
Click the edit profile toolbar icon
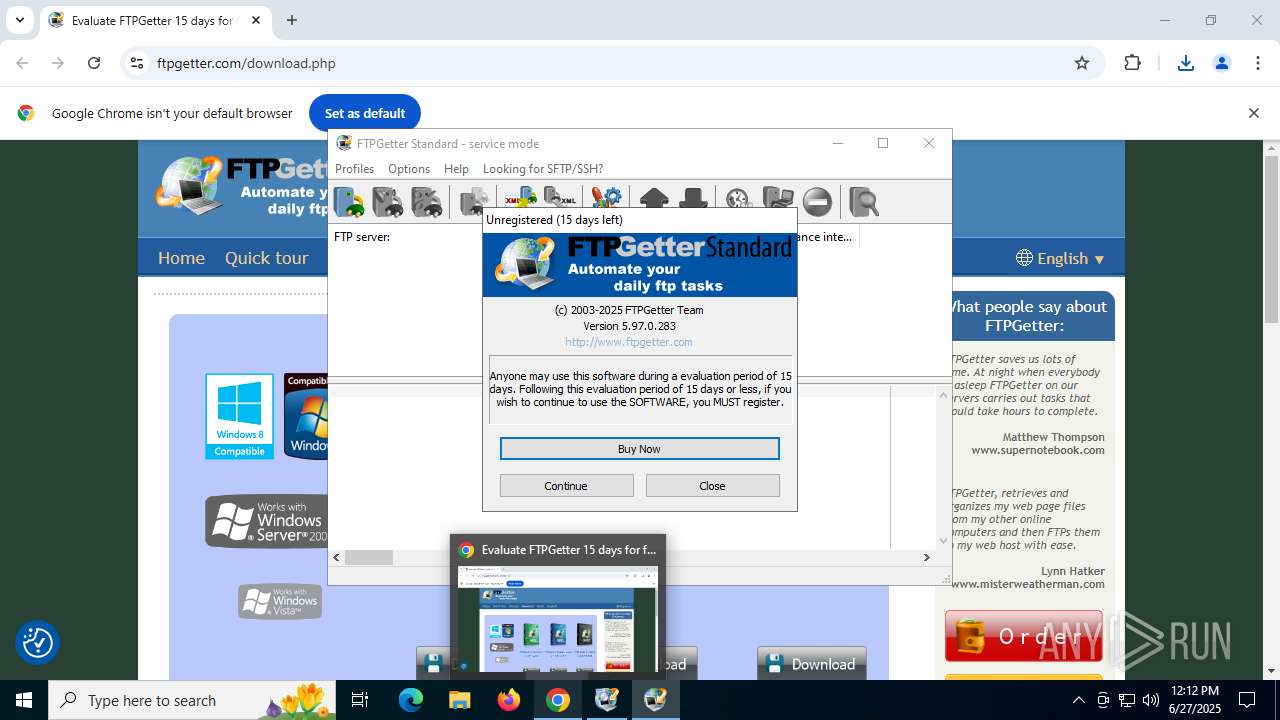[x=388, y=202]
